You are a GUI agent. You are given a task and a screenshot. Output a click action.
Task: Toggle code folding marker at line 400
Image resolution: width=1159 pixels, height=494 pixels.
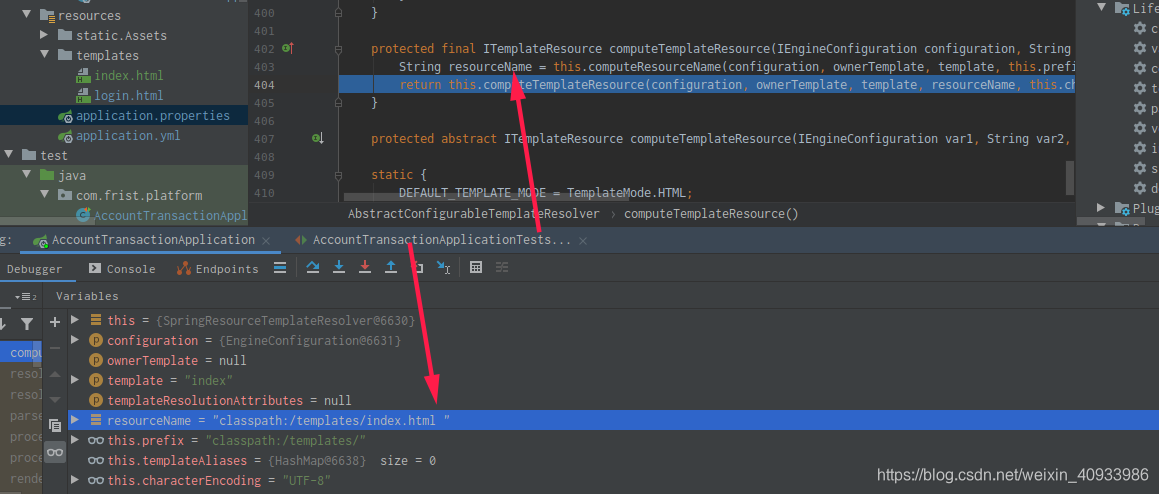[x=339, y=13]
